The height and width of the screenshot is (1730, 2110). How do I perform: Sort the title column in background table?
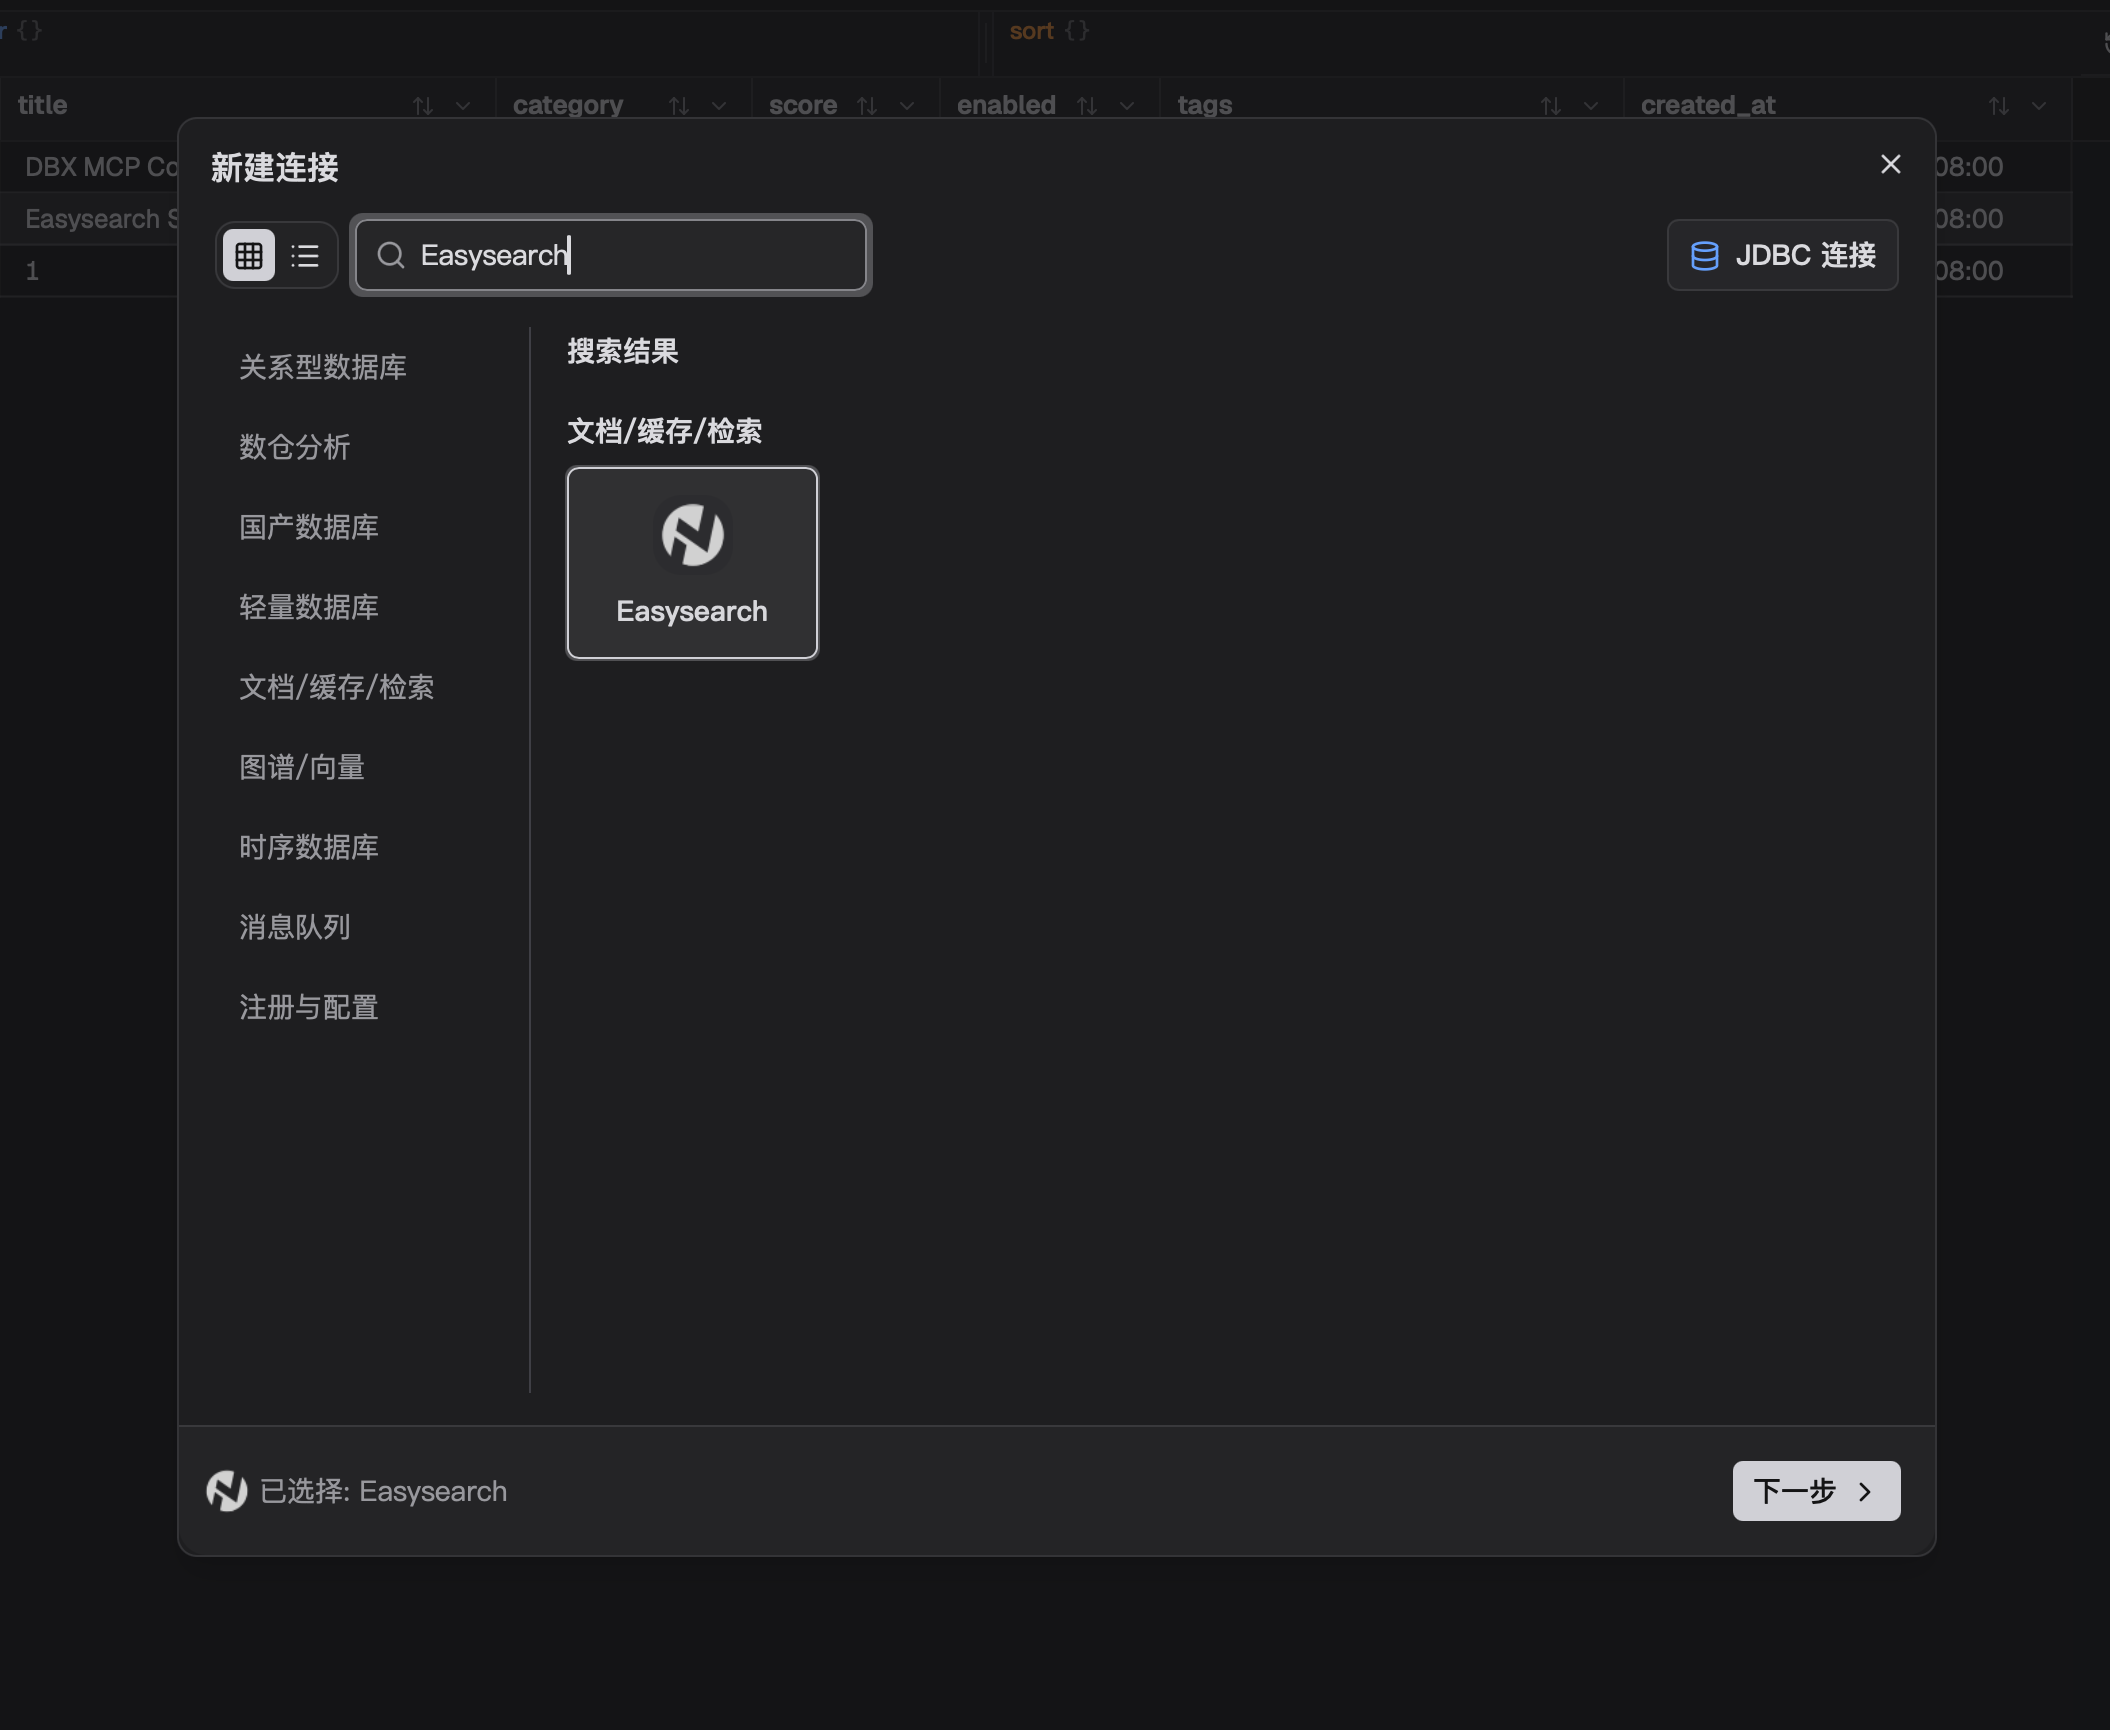[423, 105]
